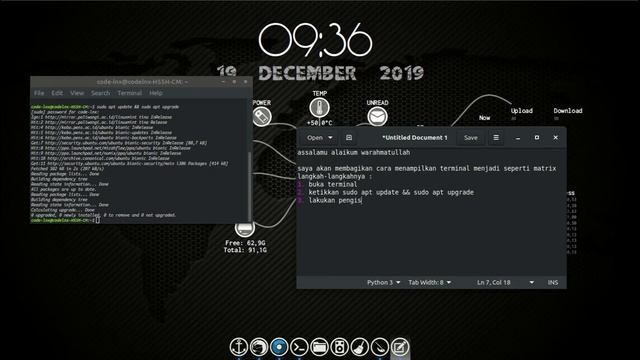
Task: Click the new document icon next to Open
Action: pos(349,138)
